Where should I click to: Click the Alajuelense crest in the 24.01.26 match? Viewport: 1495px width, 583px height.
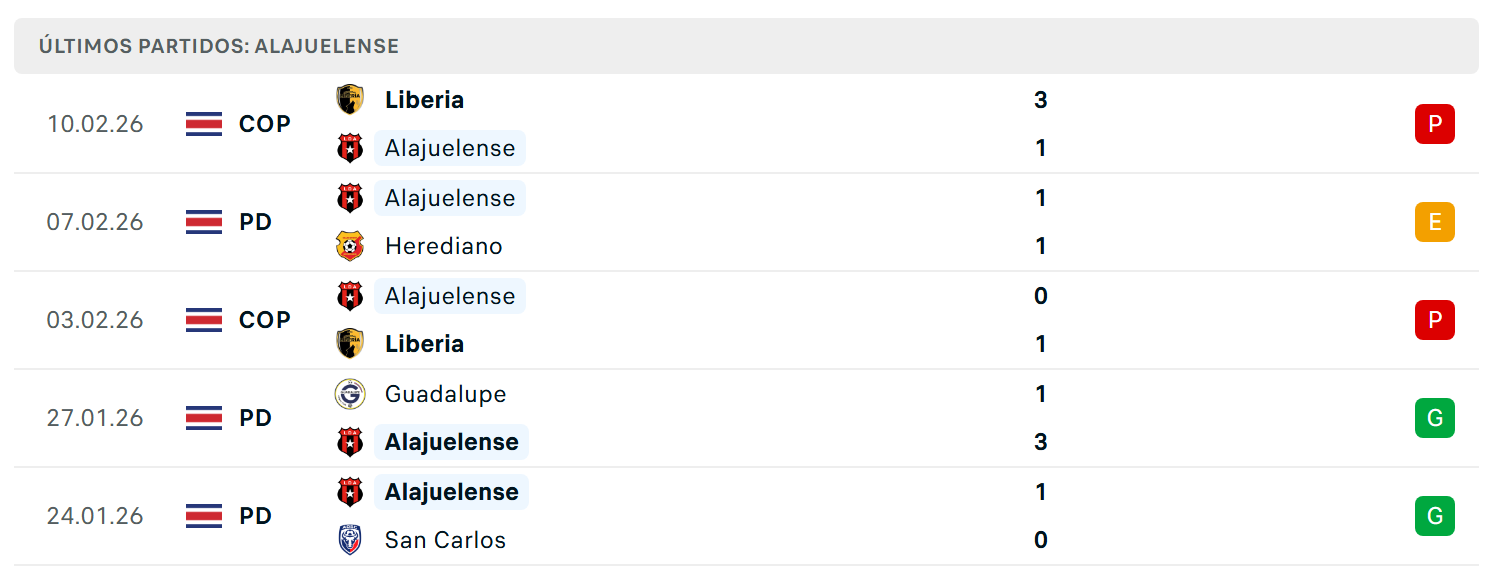(350, 492)
